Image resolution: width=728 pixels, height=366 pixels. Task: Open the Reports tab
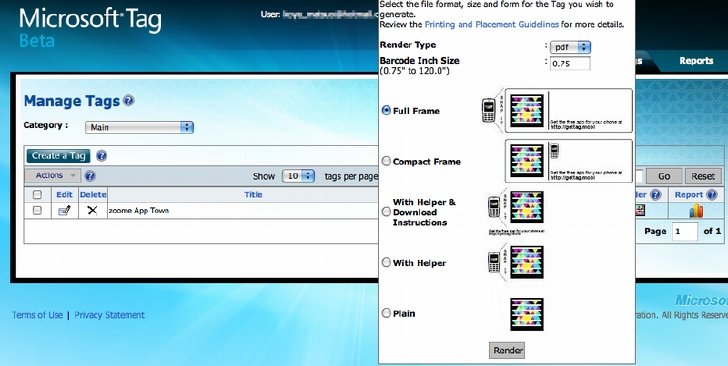[x=696, y=61]
